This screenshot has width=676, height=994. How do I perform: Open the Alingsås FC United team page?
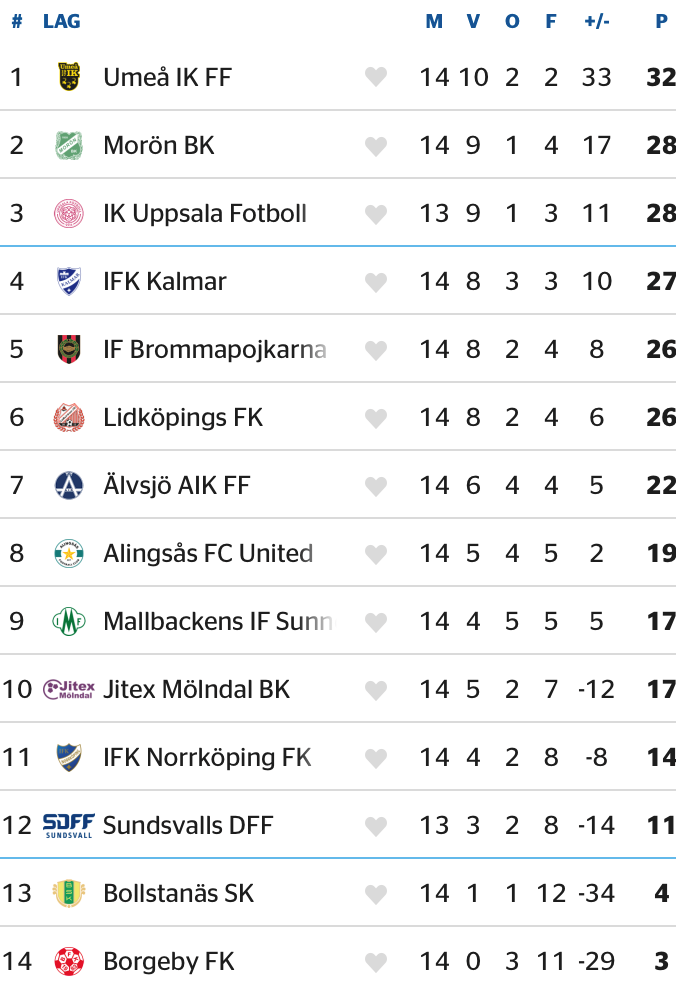click(x=208, y=553)
